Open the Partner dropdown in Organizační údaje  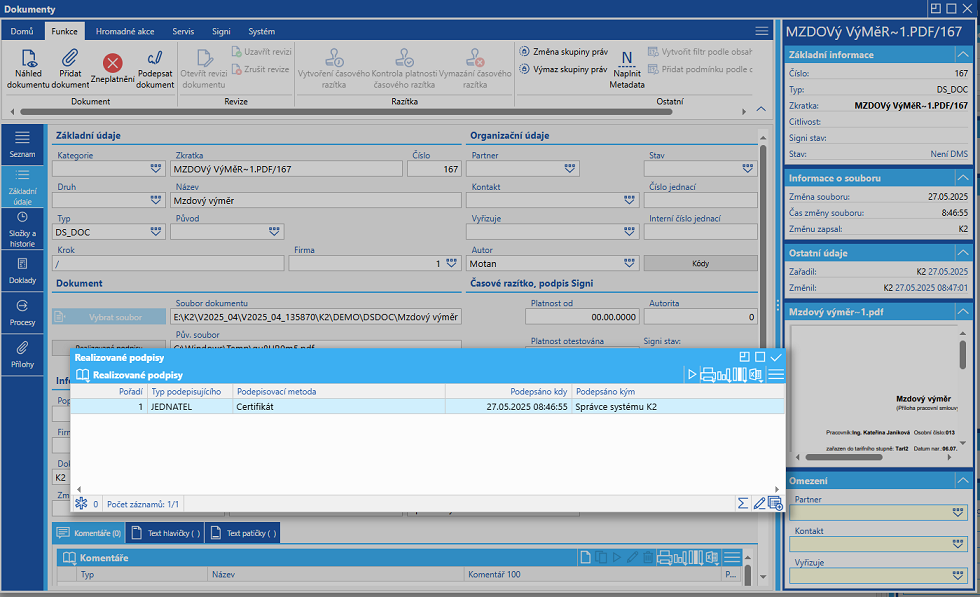(569, 169)
